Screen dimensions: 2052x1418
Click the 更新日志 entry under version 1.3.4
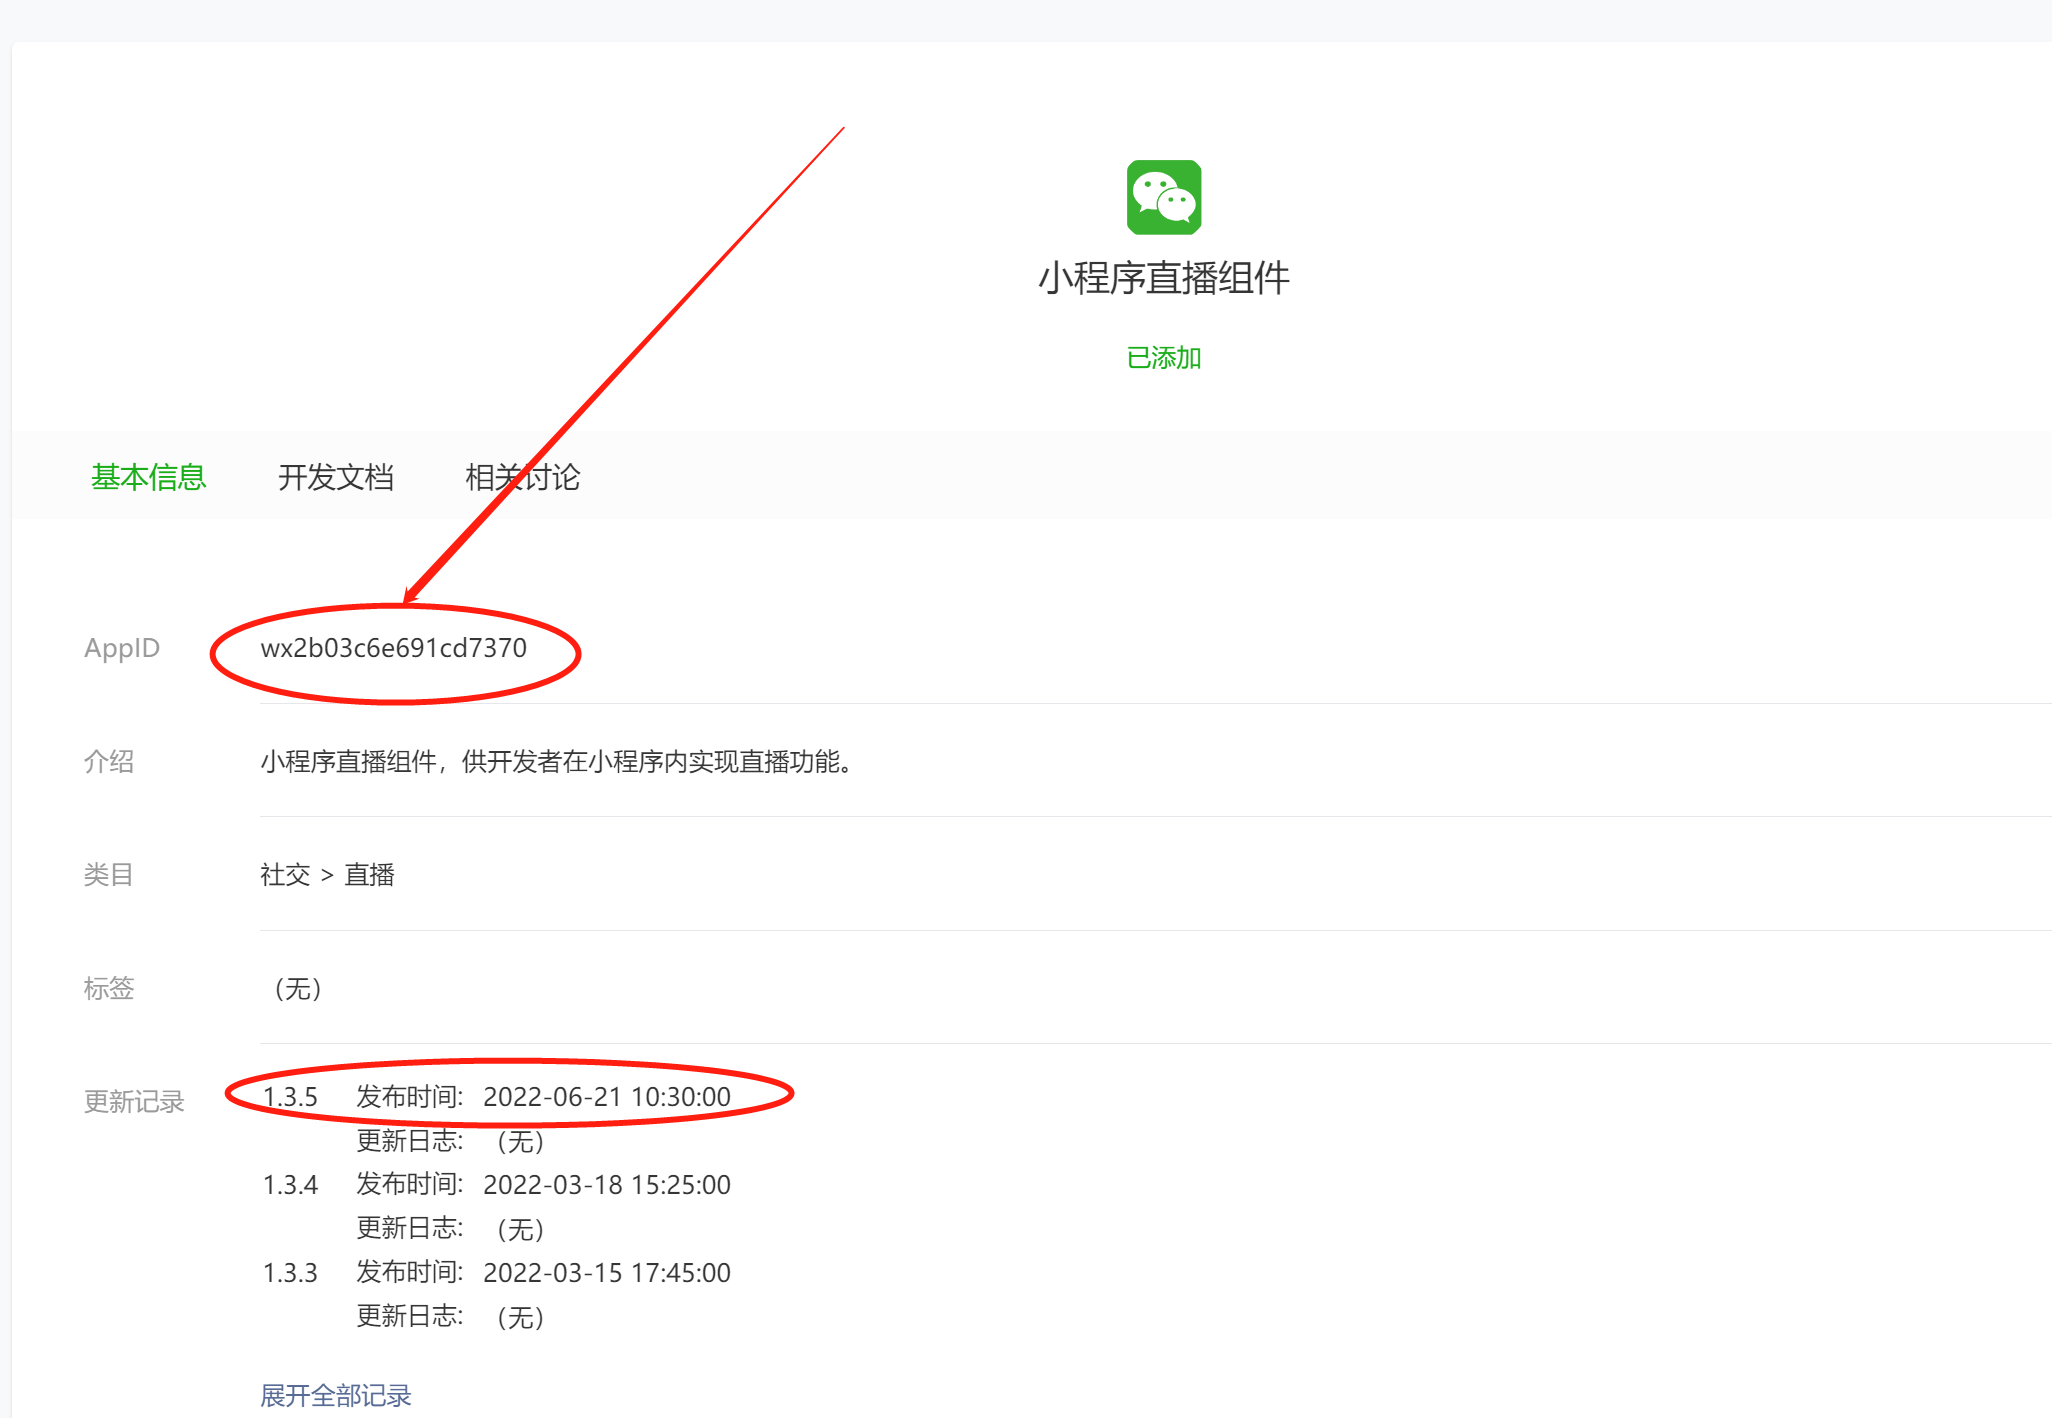tap(451, 1229)
